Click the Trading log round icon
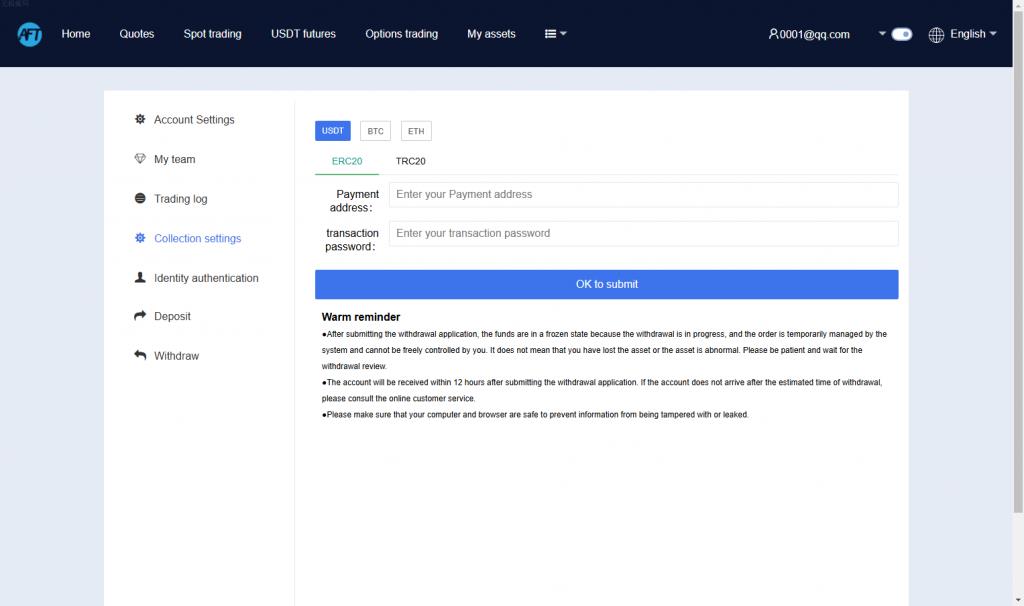The image size is (1024, 606). [x=140, y=199]
